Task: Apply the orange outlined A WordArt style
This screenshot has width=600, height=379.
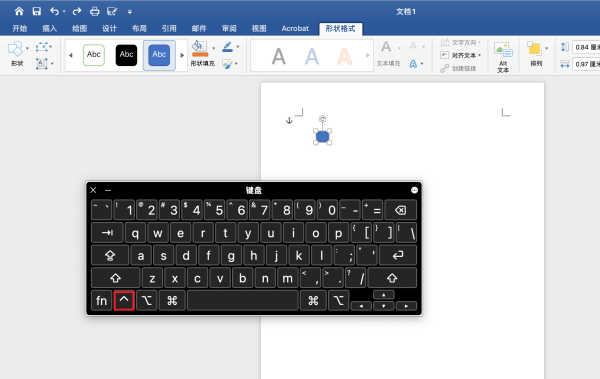Action: (344, 56)
